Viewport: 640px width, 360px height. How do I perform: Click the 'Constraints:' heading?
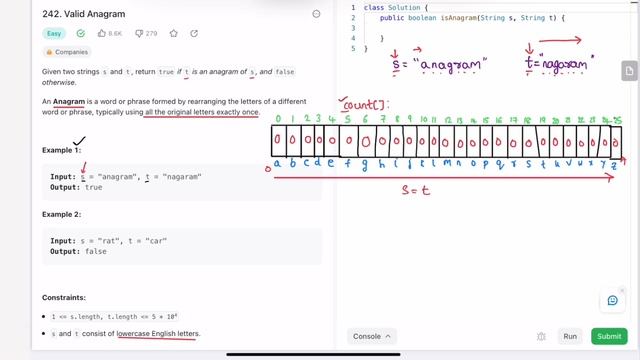pyautogui.click(x=64, y=298)
